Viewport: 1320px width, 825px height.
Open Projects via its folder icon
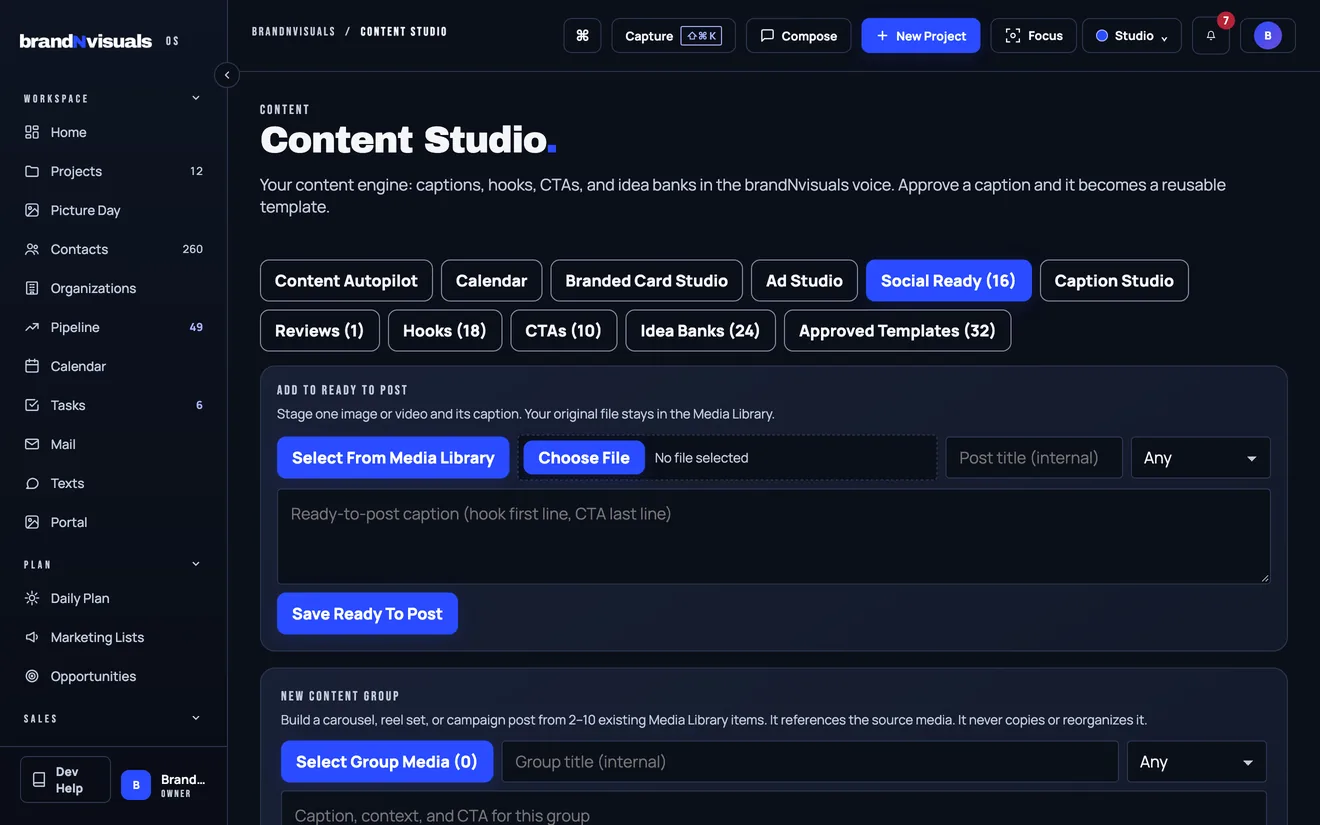point(32,171)
